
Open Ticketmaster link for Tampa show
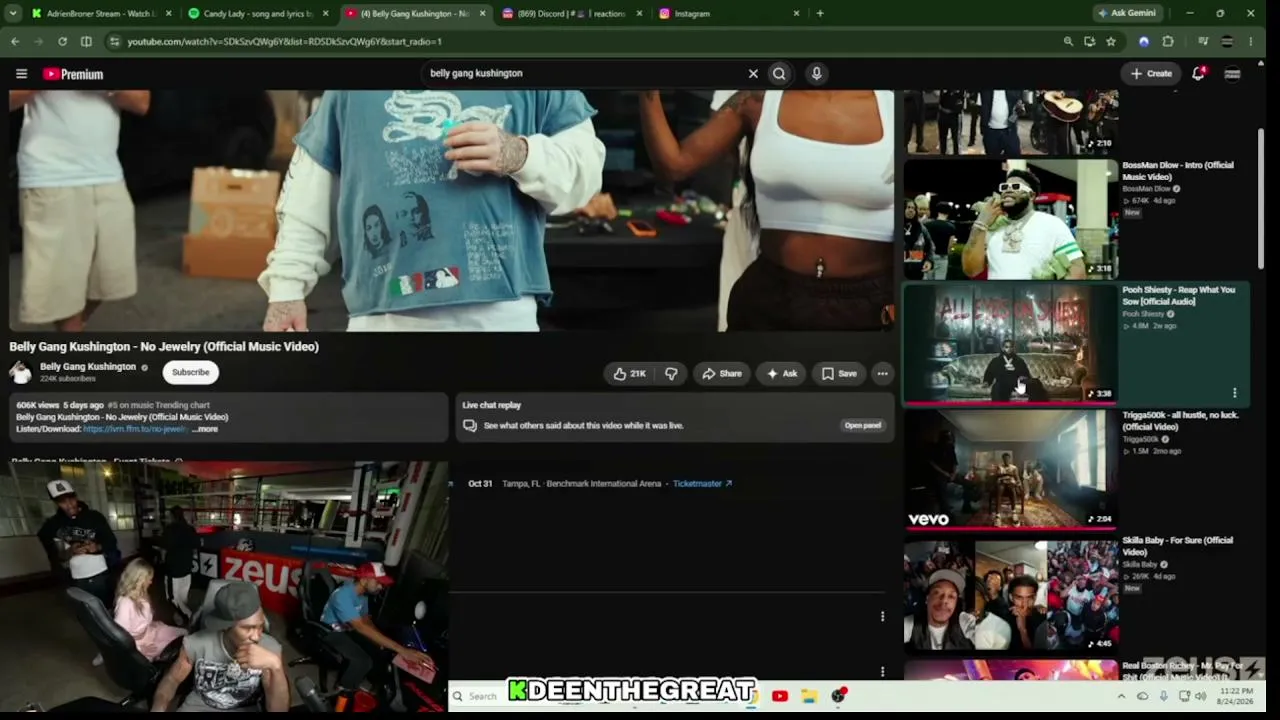[x=702, y=484]
